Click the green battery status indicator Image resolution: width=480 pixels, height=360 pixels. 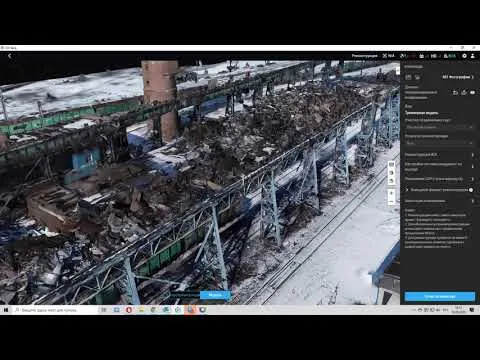click(x=450, y=56)
